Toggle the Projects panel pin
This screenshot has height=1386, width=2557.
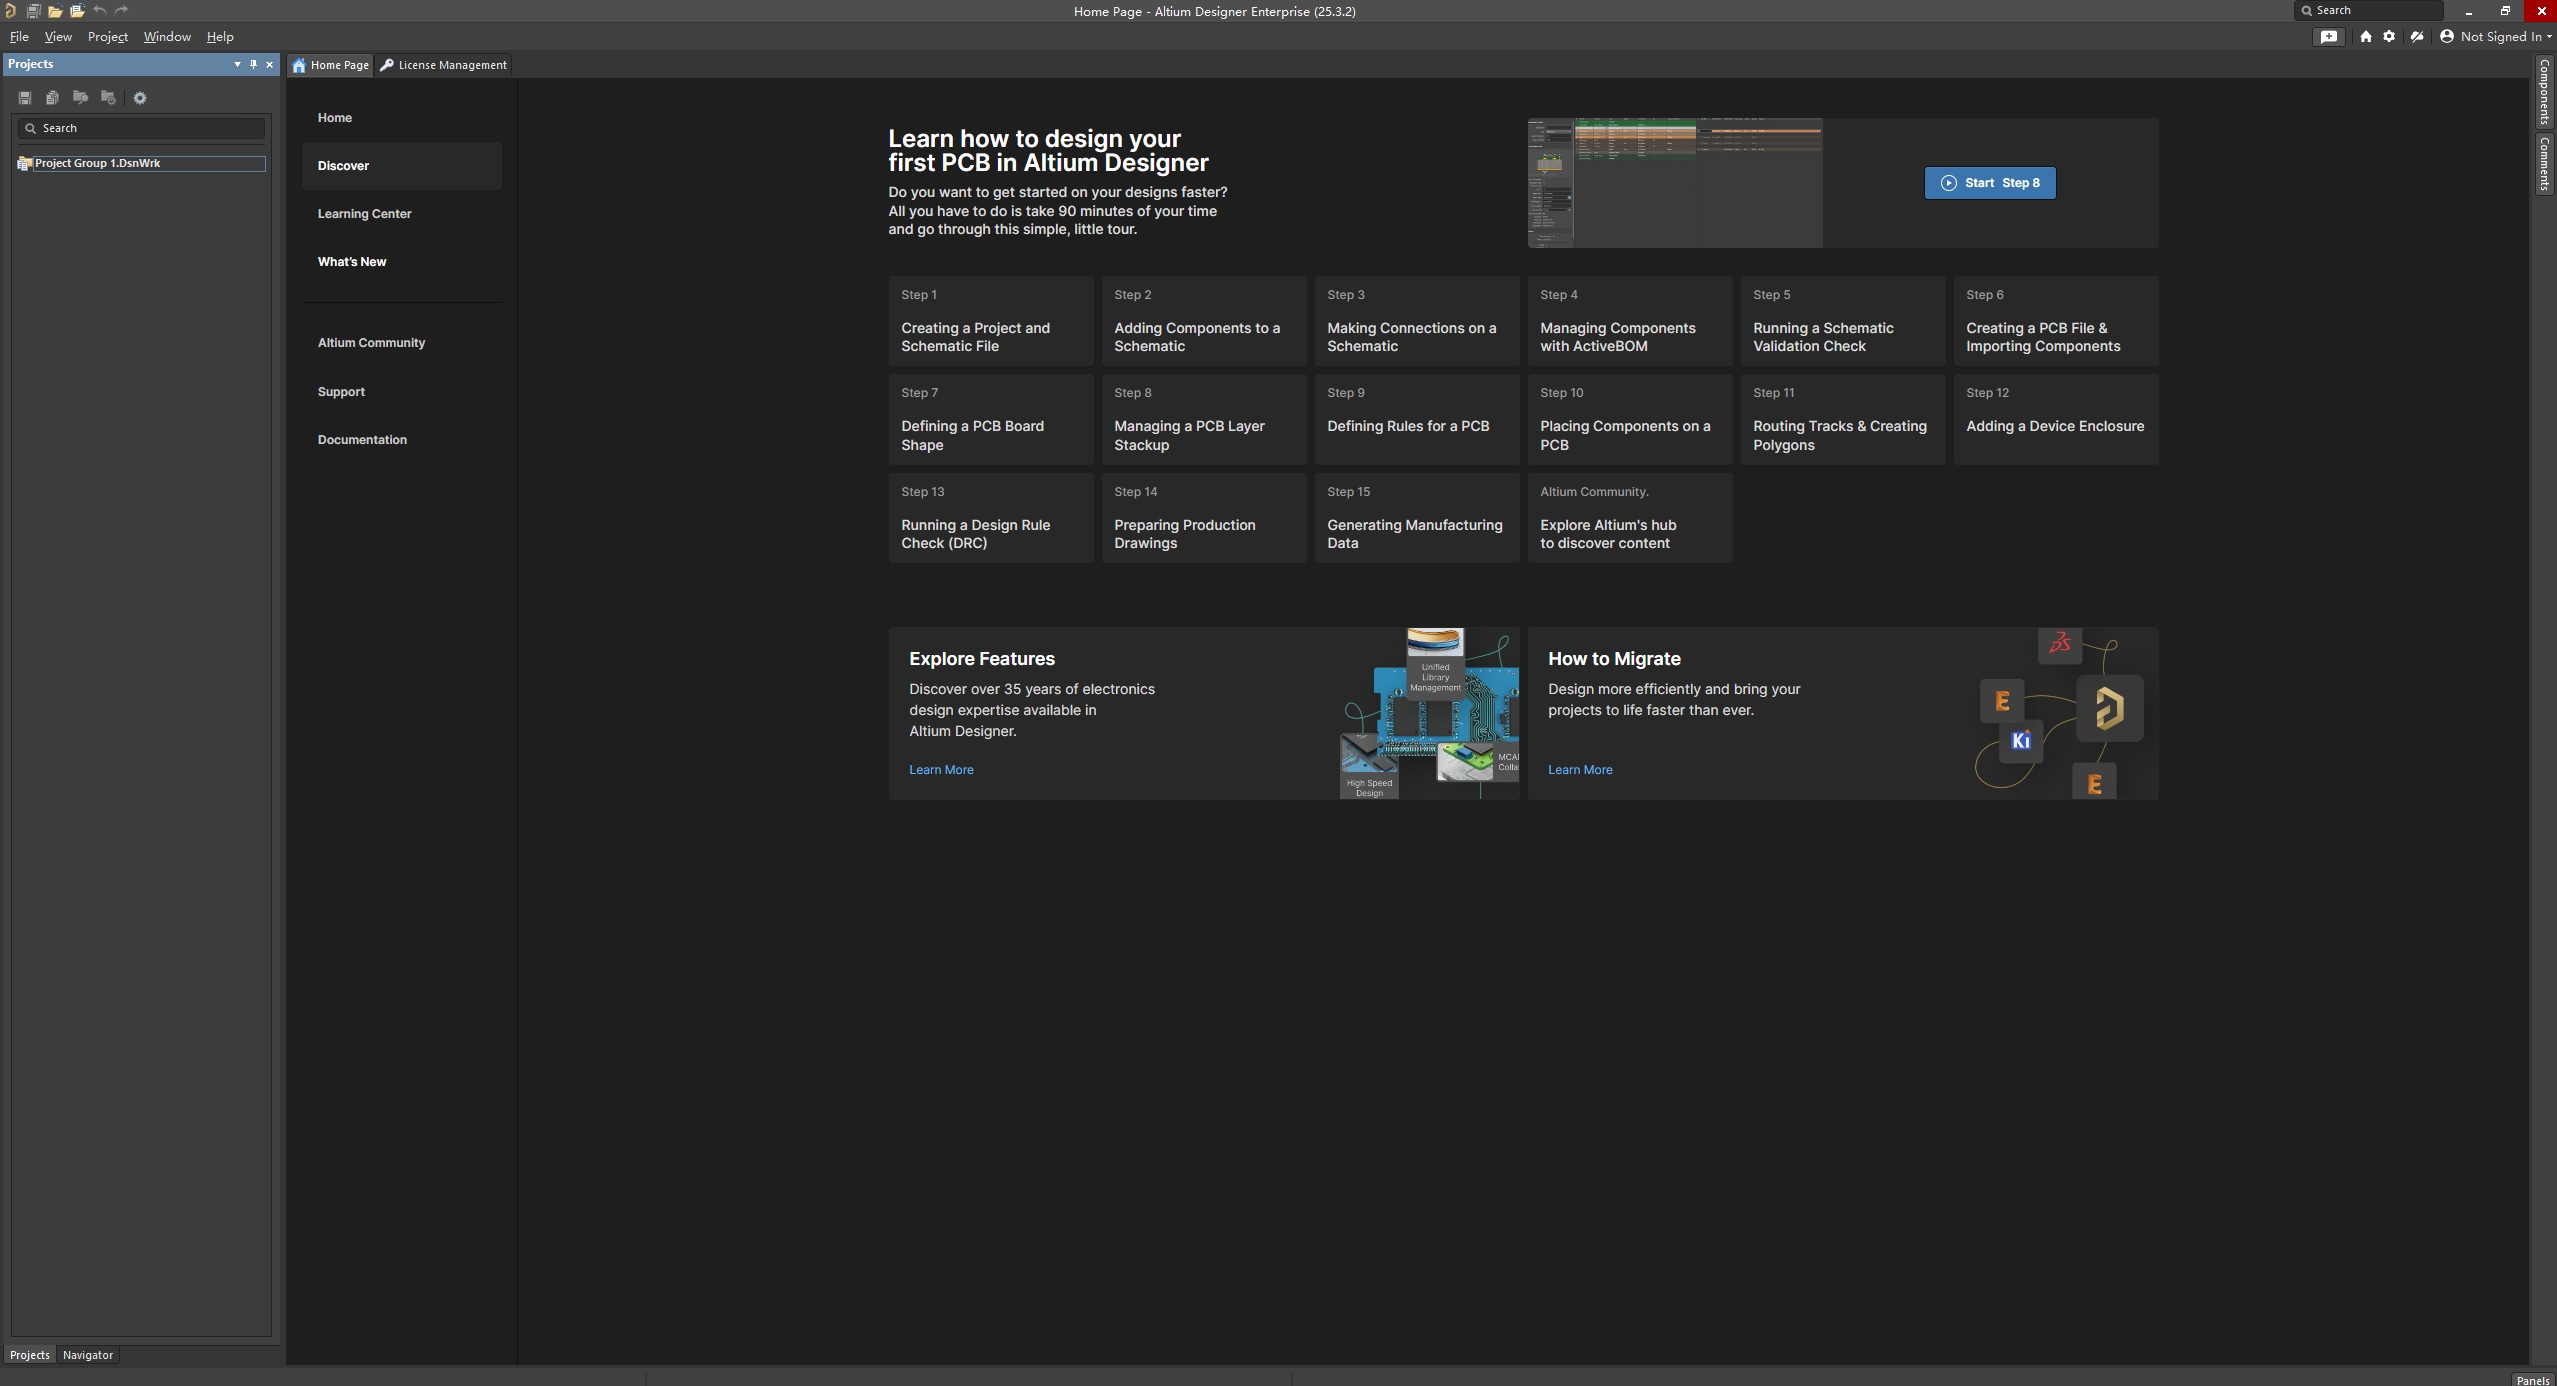pos(253,64)
